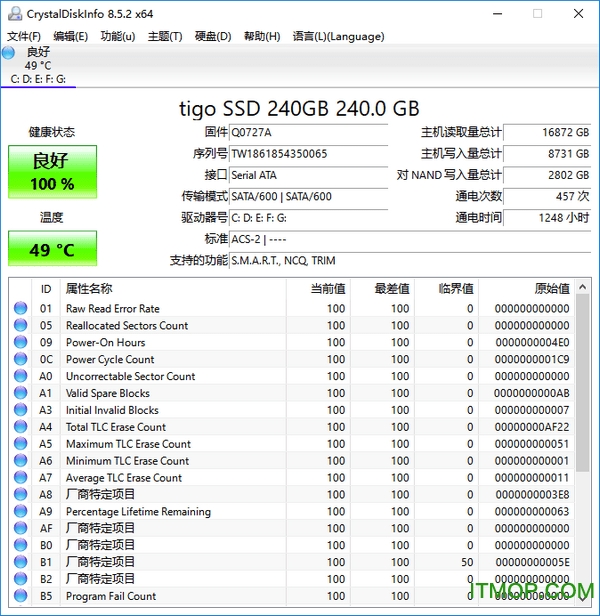
Task: Click the power-on count value 457 次
Action: (x=547, y=196)
